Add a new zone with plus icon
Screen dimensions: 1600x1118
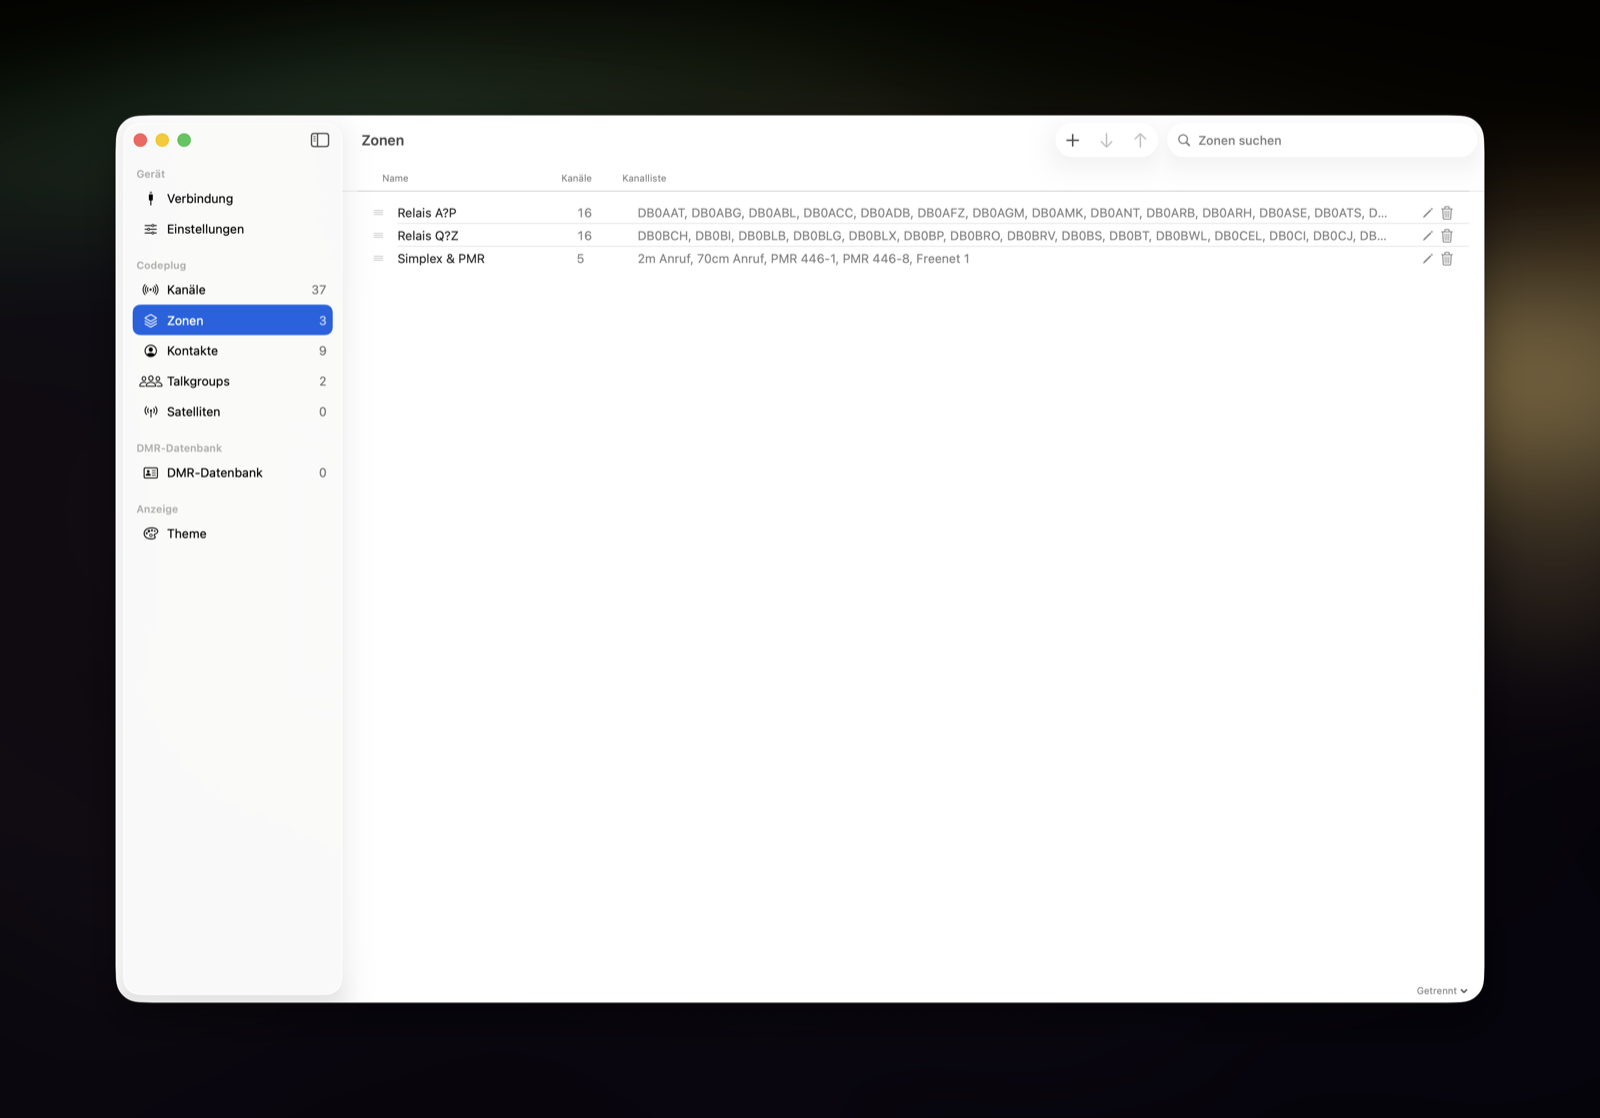tap(1072, 140)
